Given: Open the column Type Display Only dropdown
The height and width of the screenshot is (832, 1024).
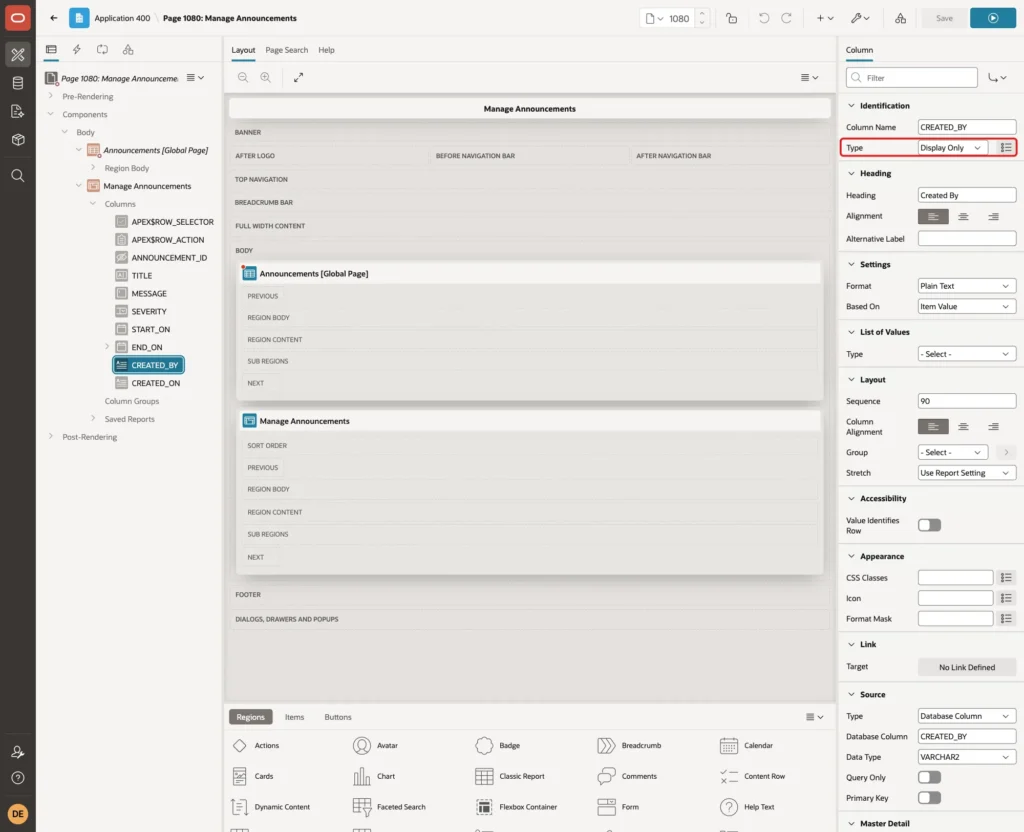Looking at the screenshot, I should (952, 148).
